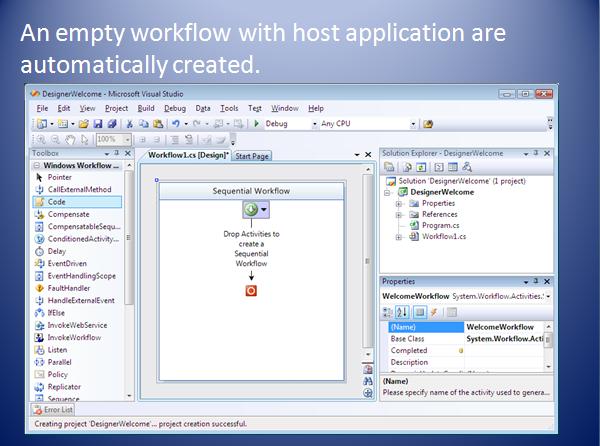Toggle categorized view in Properties panel

pyautogui.click(x=389, y=312)
